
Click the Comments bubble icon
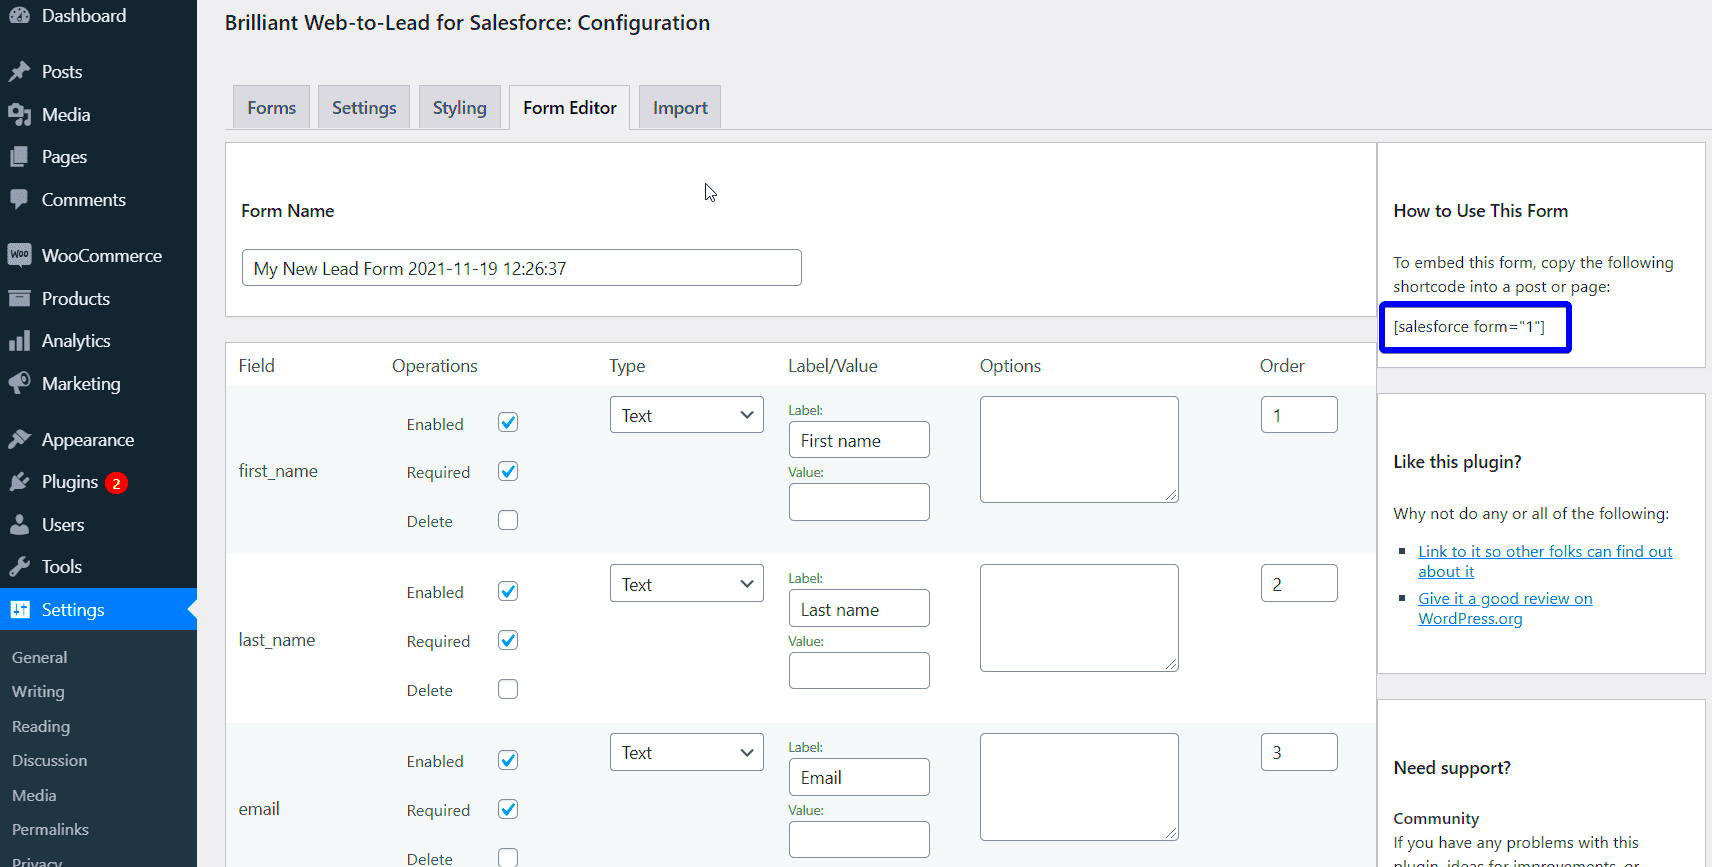19,199
